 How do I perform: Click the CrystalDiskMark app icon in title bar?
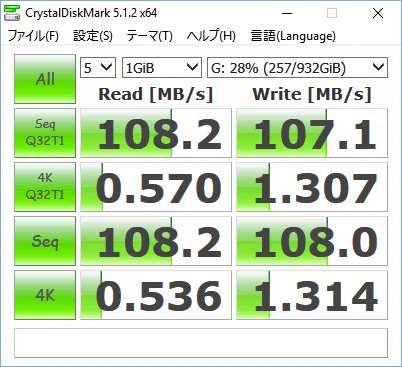coord(12,13)
